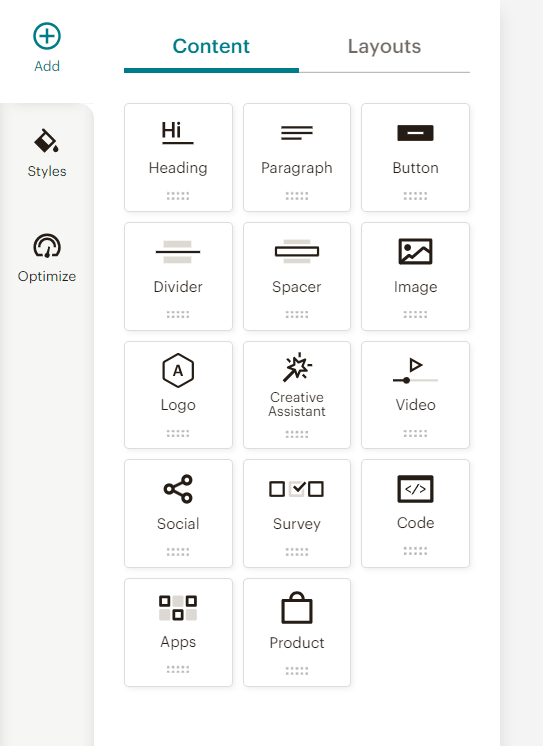Viewport: 543px width, 746px height.
Task: Pick the Code content block
Action: (x=415, y=513)
